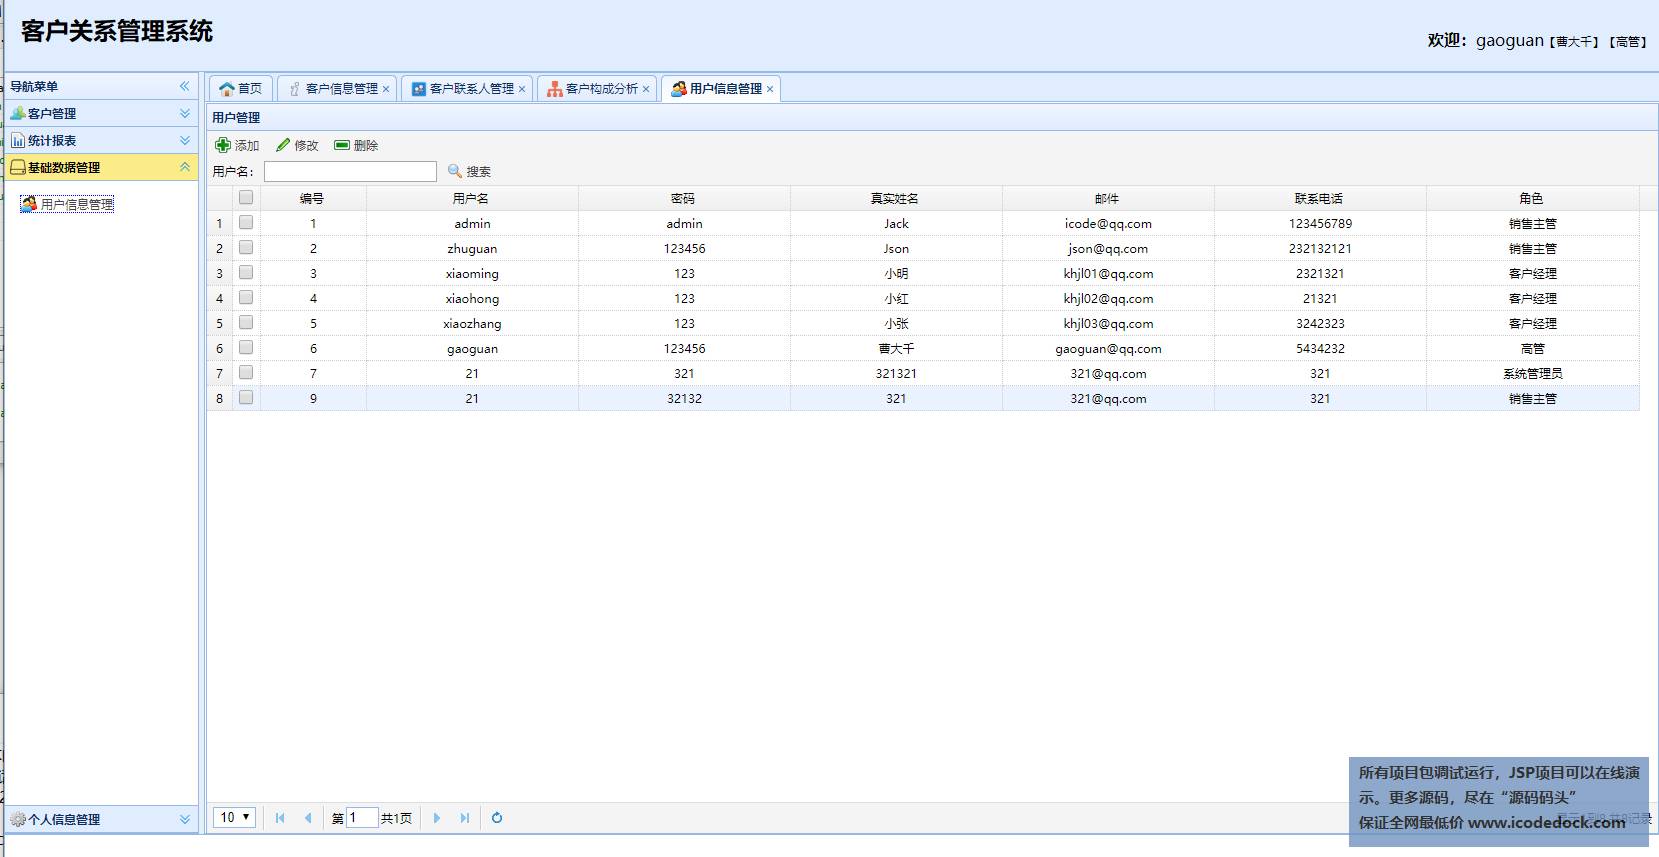Collapse the 基础数据管理 accordion section
Viewport: 1659px width, 857px height.
click(x=185, y=167)
